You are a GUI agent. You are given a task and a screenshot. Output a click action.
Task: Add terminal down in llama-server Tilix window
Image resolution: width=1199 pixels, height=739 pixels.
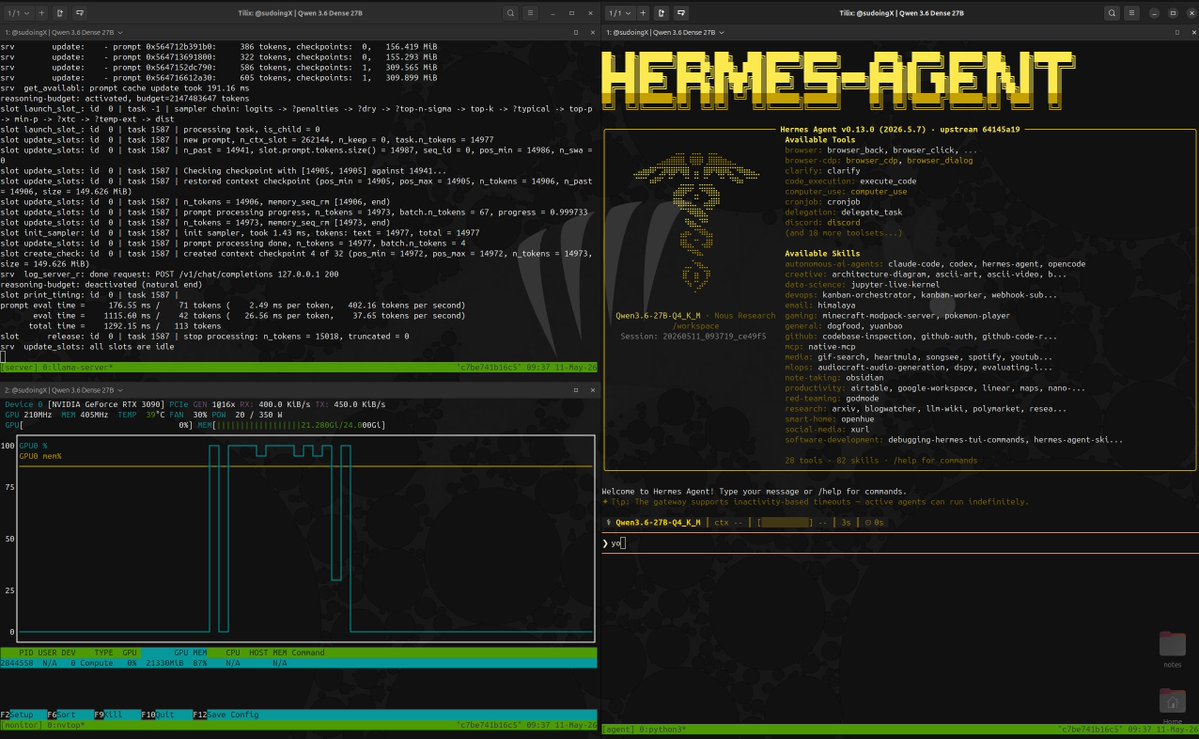80,13
